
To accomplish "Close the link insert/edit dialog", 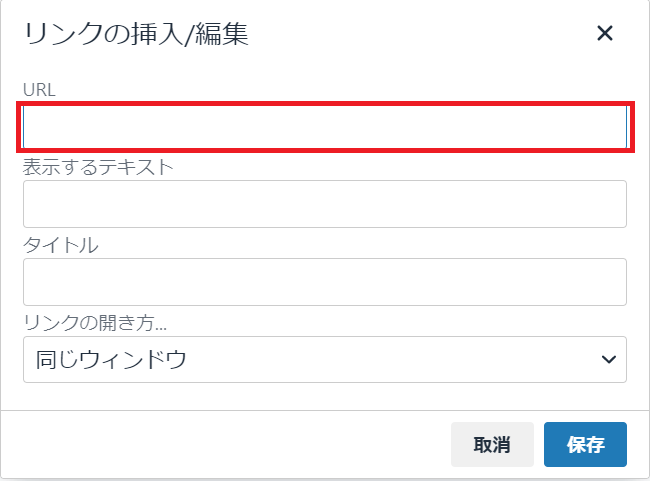I will [604, 33].
